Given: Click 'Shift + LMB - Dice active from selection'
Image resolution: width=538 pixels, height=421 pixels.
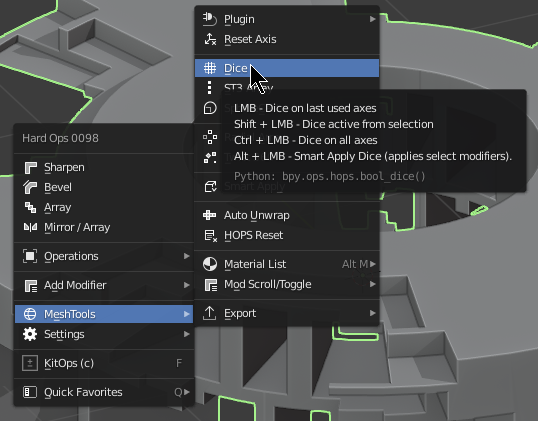Looking at the screenshot, I should [334, 124].
